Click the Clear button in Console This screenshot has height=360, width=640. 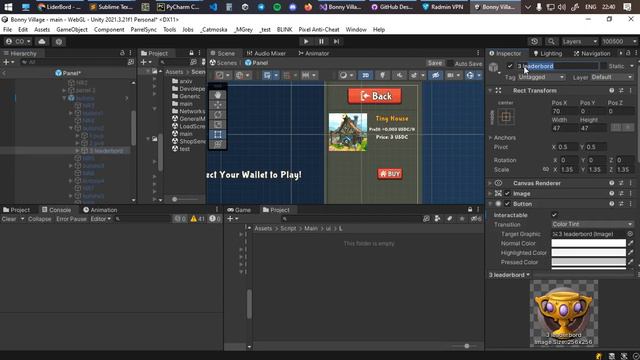pos(9,219)
